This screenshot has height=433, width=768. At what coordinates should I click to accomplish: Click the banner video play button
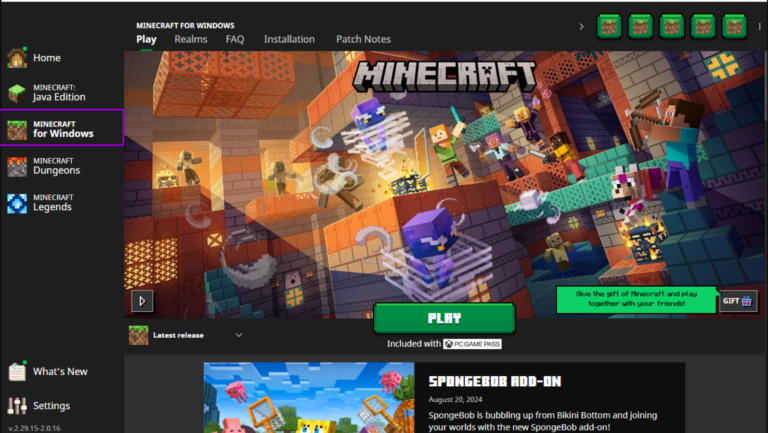[x=142, y=301]
